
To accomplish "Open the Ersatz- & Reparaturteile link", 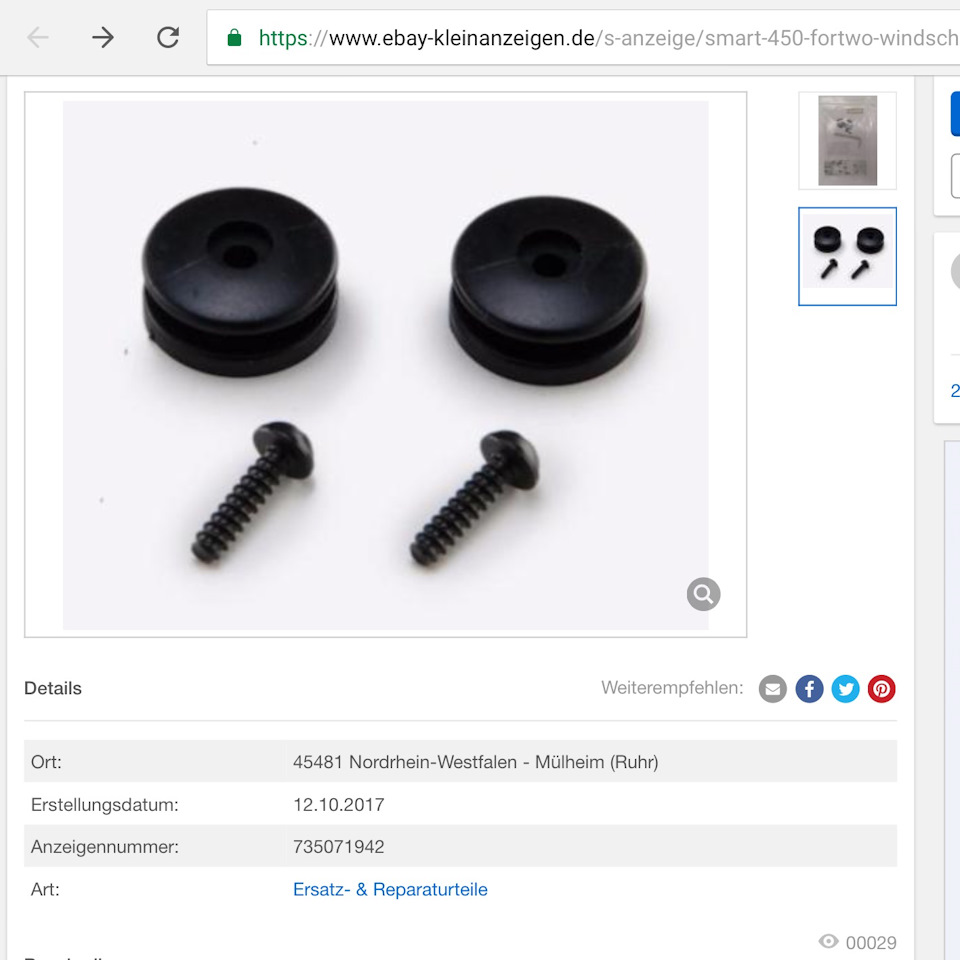I will 390,889.
